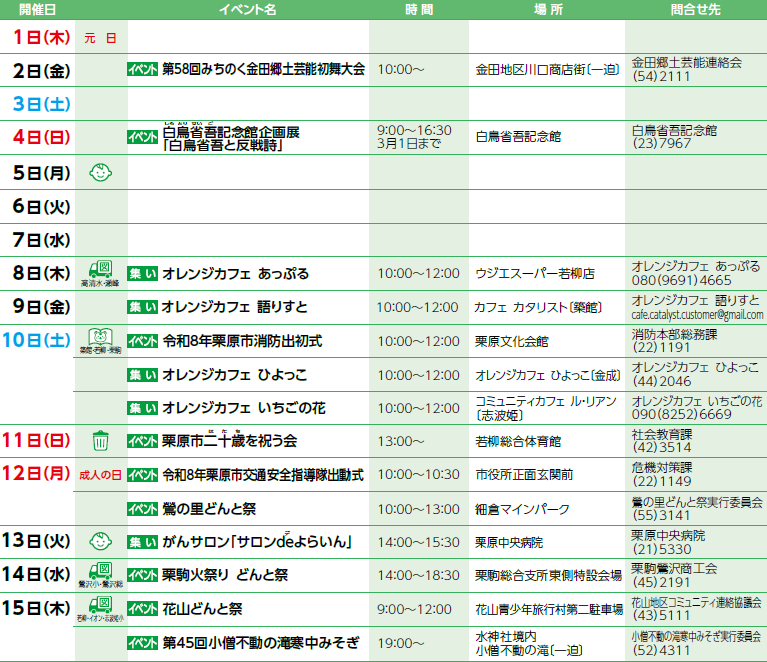Click the library truck icon on the 15th

point(100,606)
